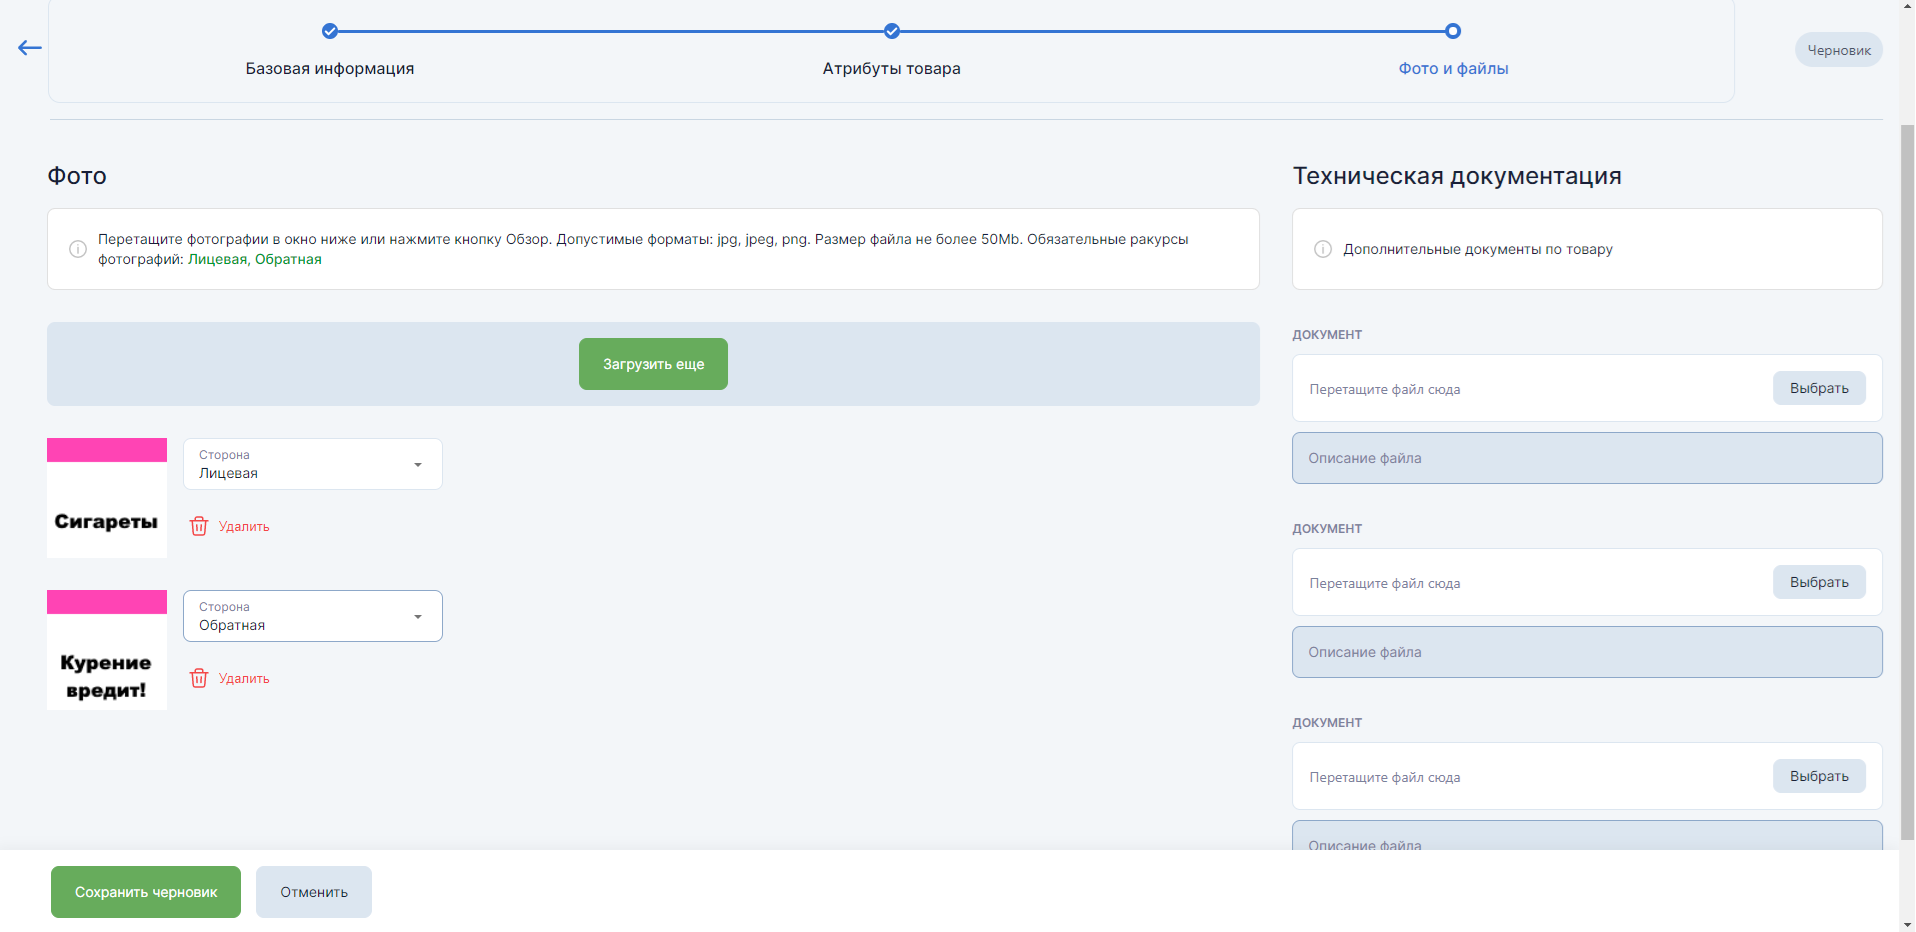This screenshot has width=1916, height=932.
Task: Click checkmark circle above Атрибуты товара
Action: click(x=892, y=31)
